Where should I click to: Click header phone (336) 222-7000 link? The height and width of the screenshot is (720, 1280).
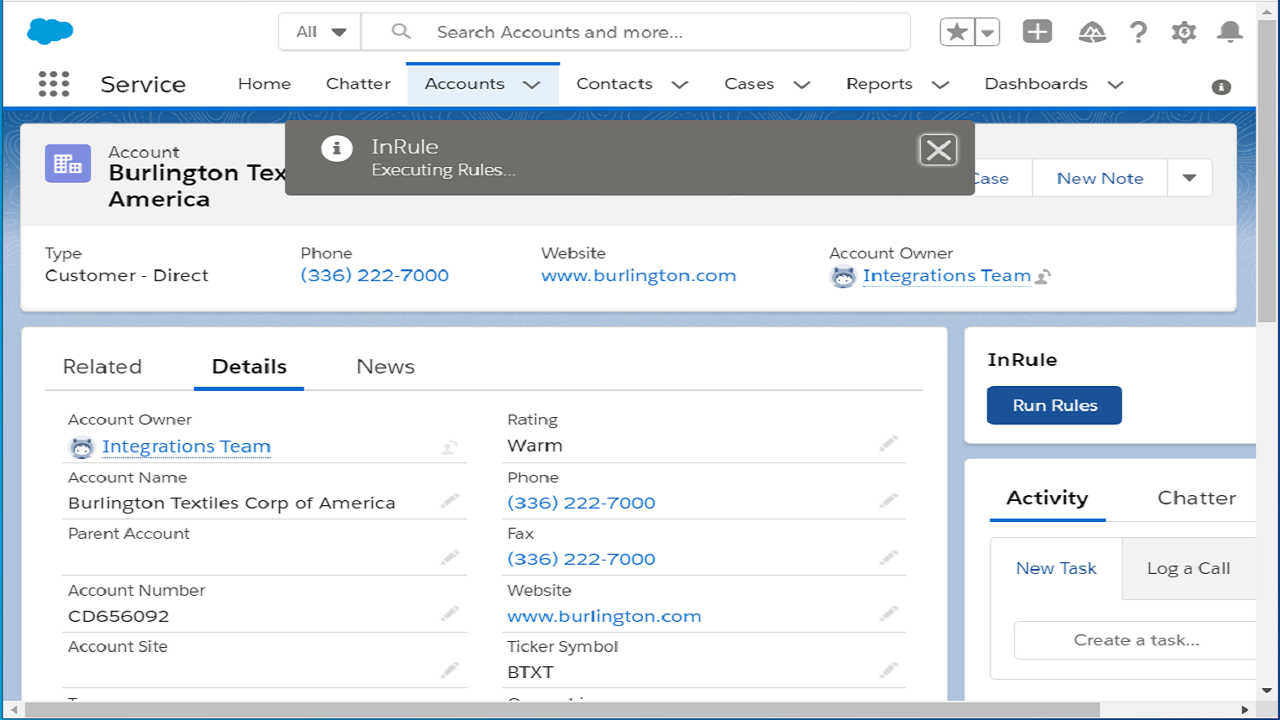375,275
